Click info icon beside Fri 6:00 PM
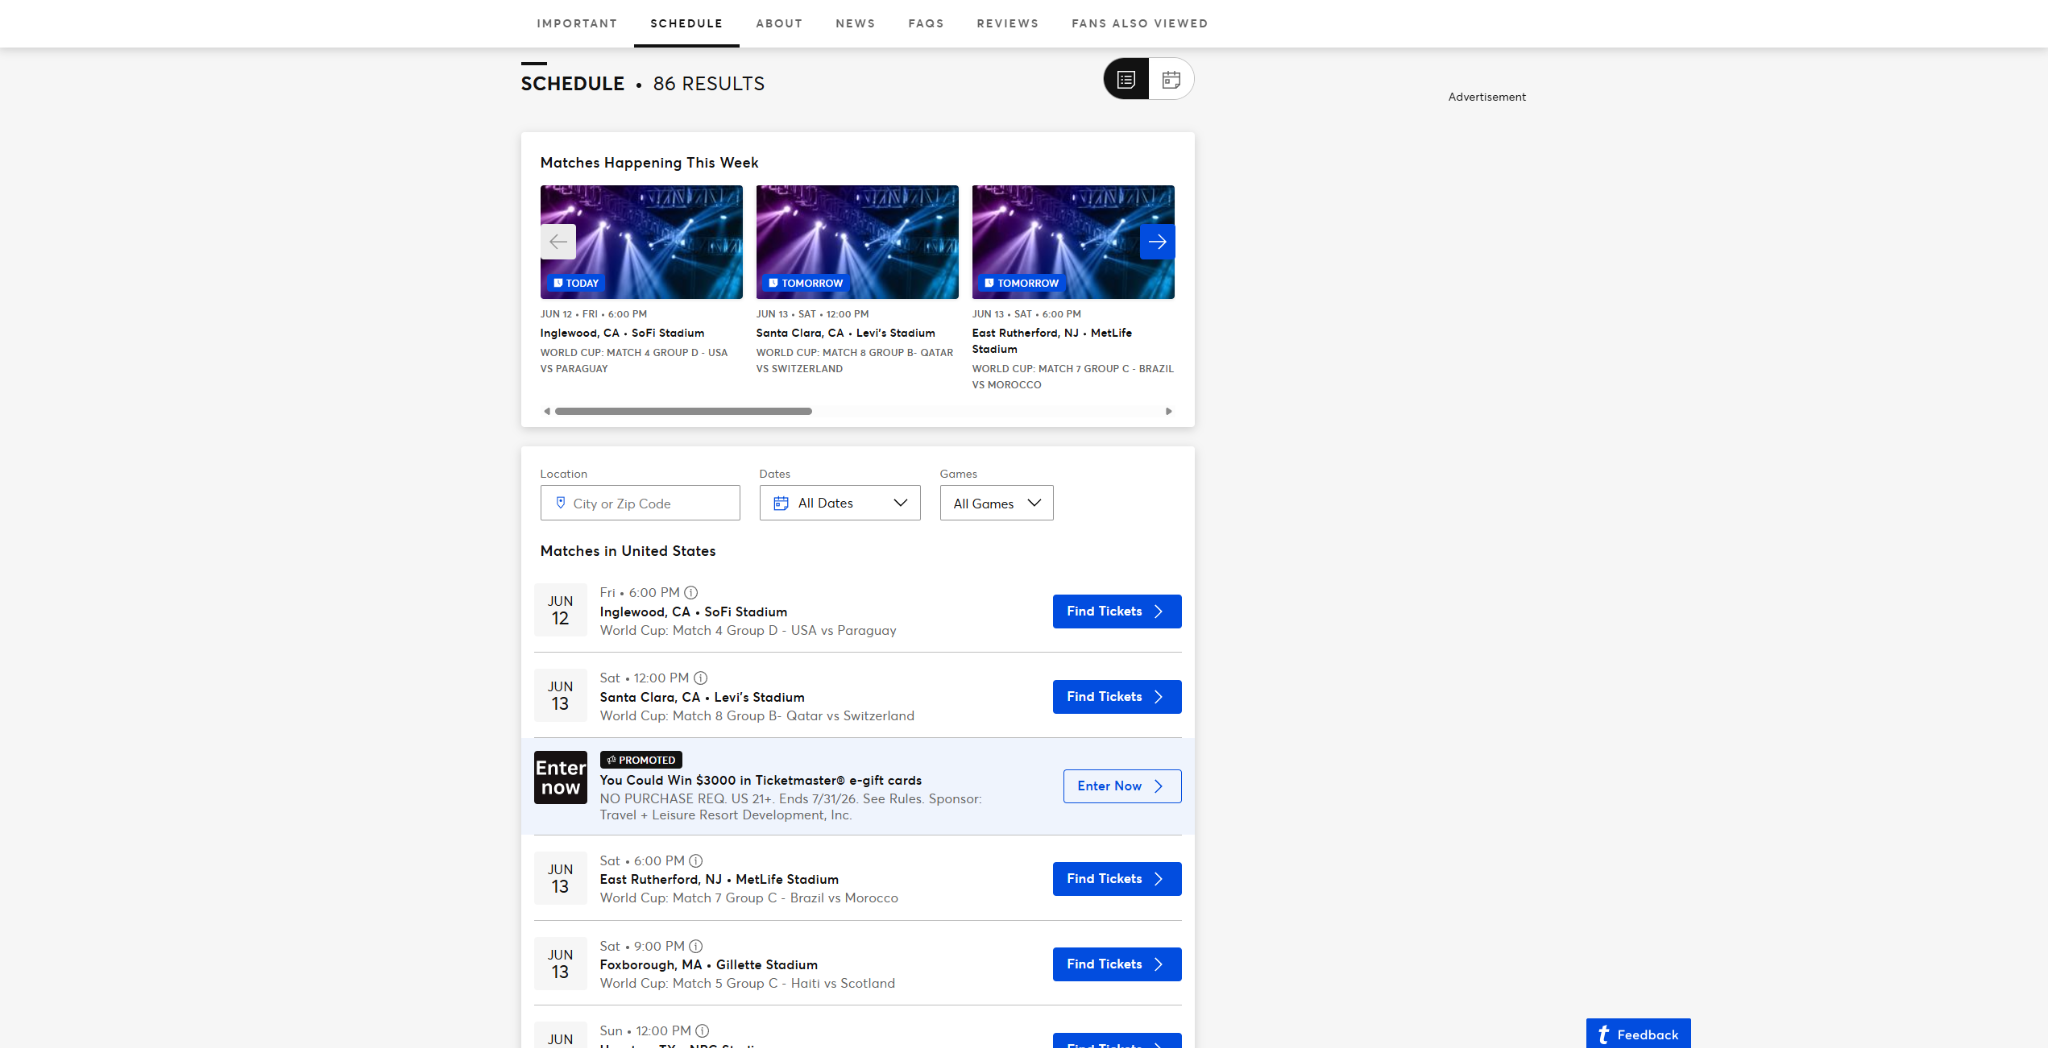Image resolution: width=2048 pixels, height=1048 pixels. pos(691,593)
